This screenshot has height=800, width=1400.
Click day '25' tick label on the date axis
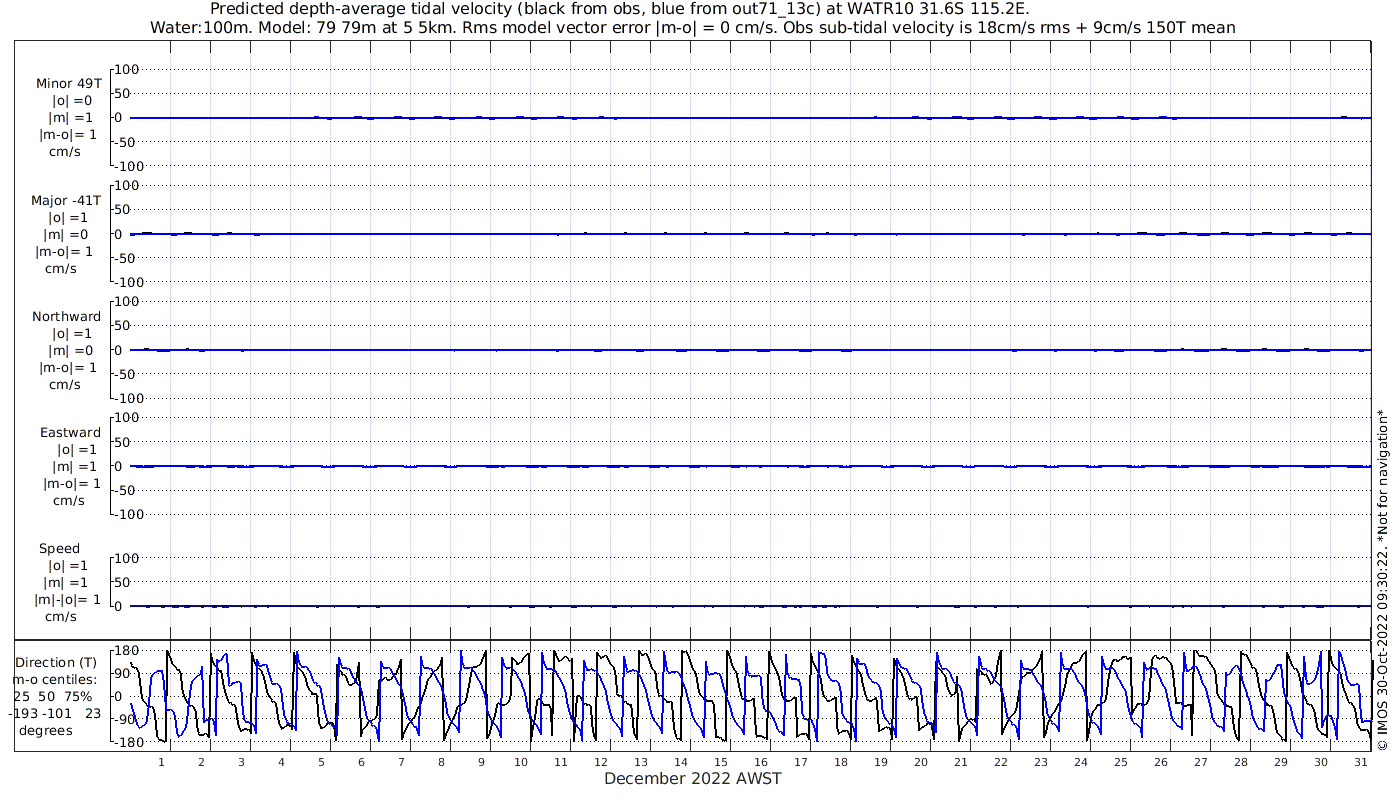[1121, 762]
